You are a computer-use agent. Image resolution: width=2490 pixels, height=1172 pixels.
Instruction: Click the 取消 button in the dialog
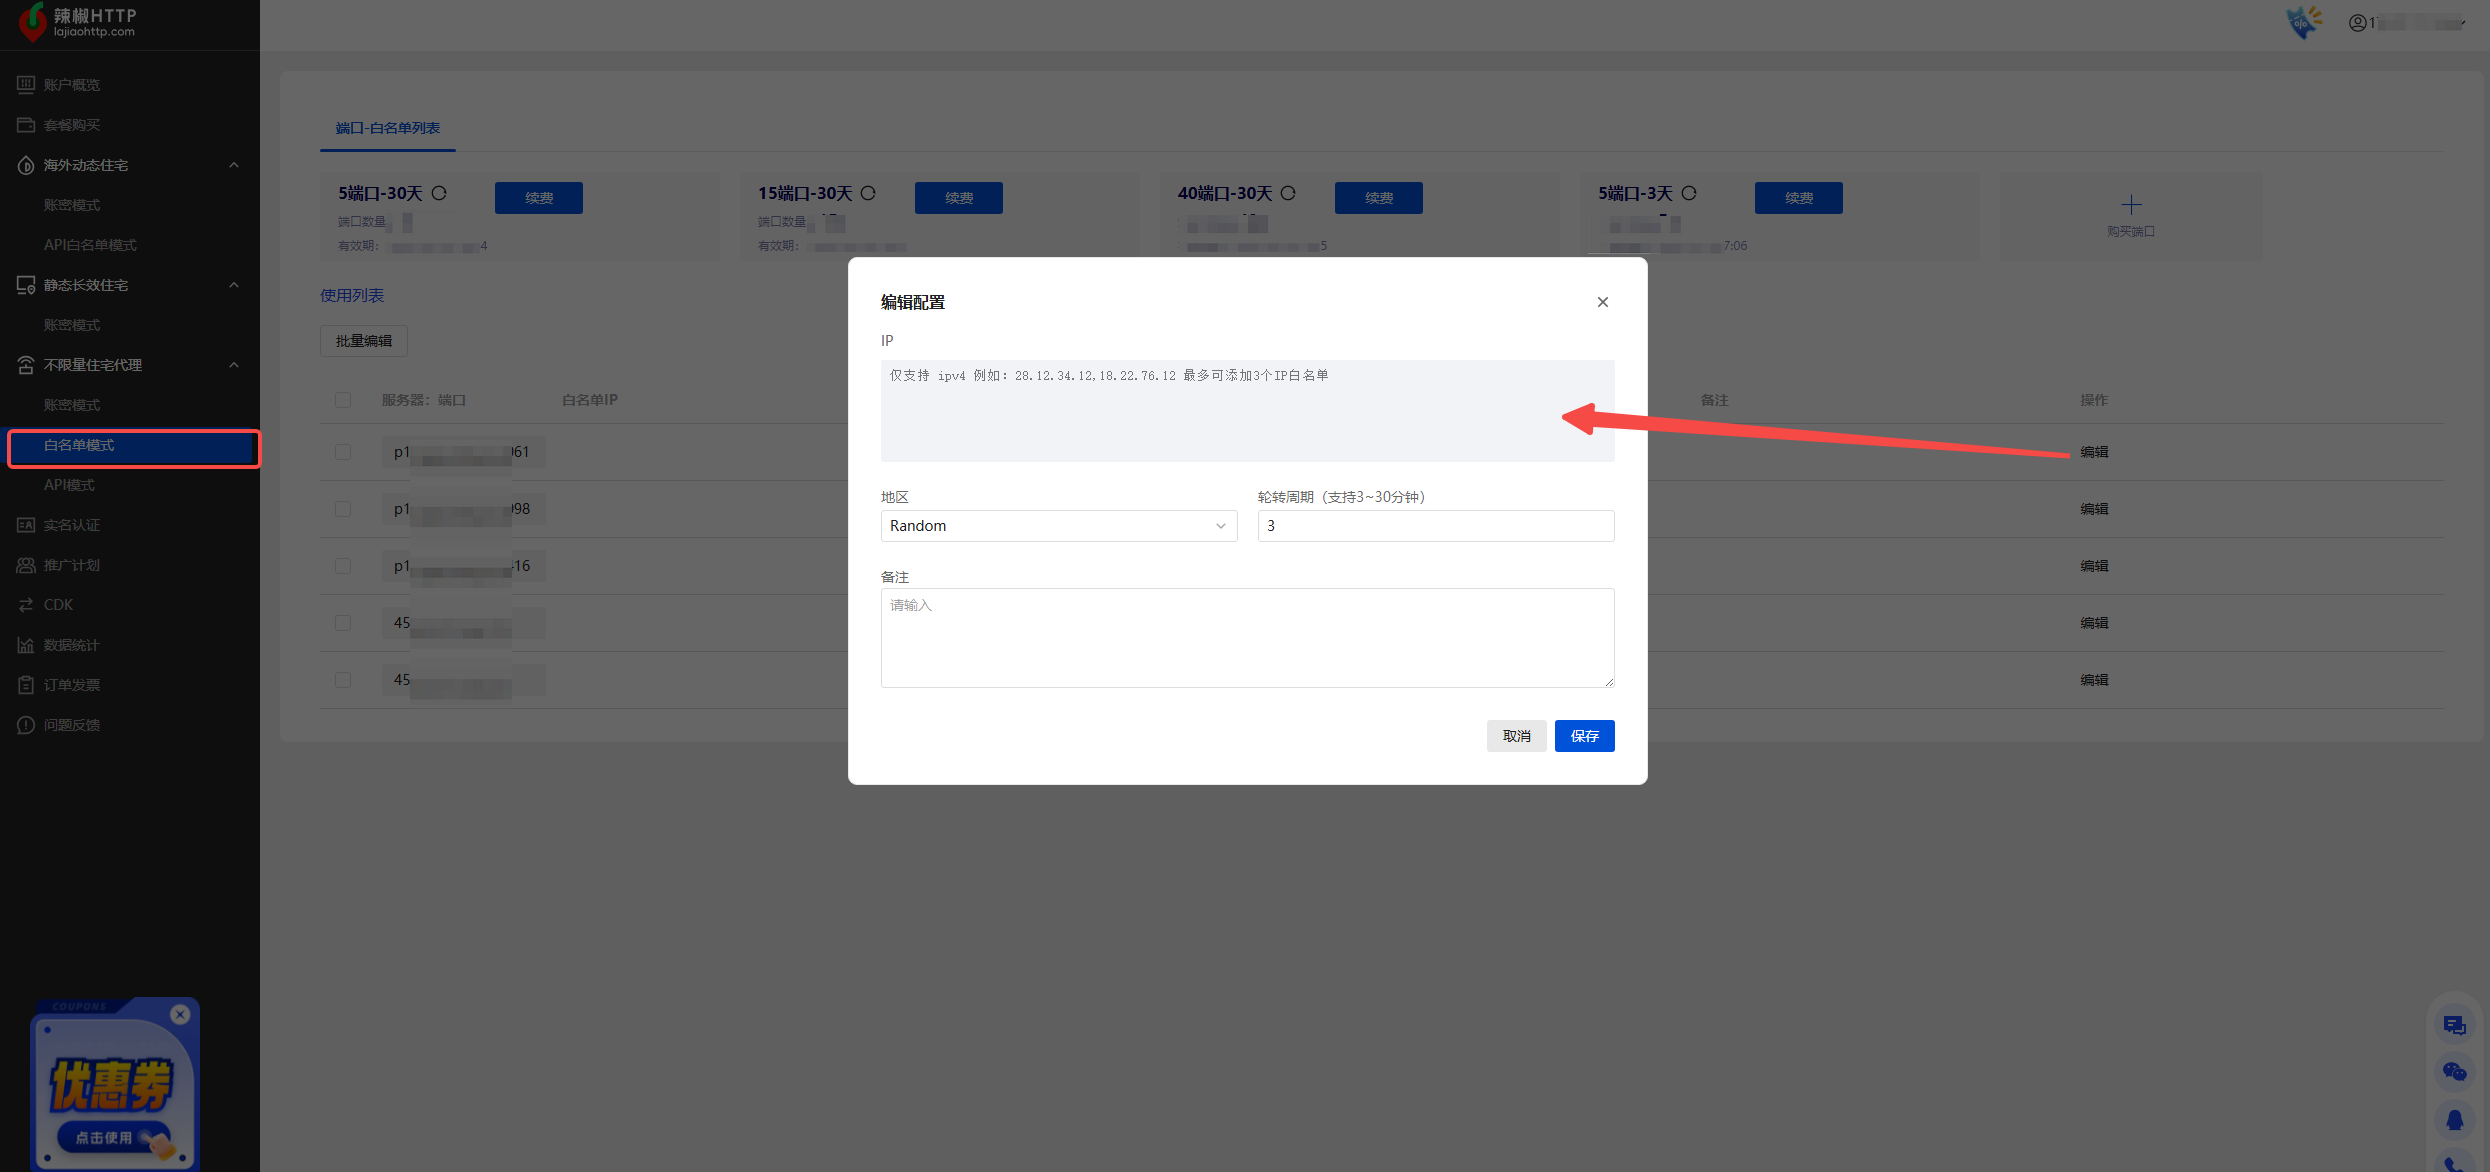pyautogui.click(x=1516, y=736)
